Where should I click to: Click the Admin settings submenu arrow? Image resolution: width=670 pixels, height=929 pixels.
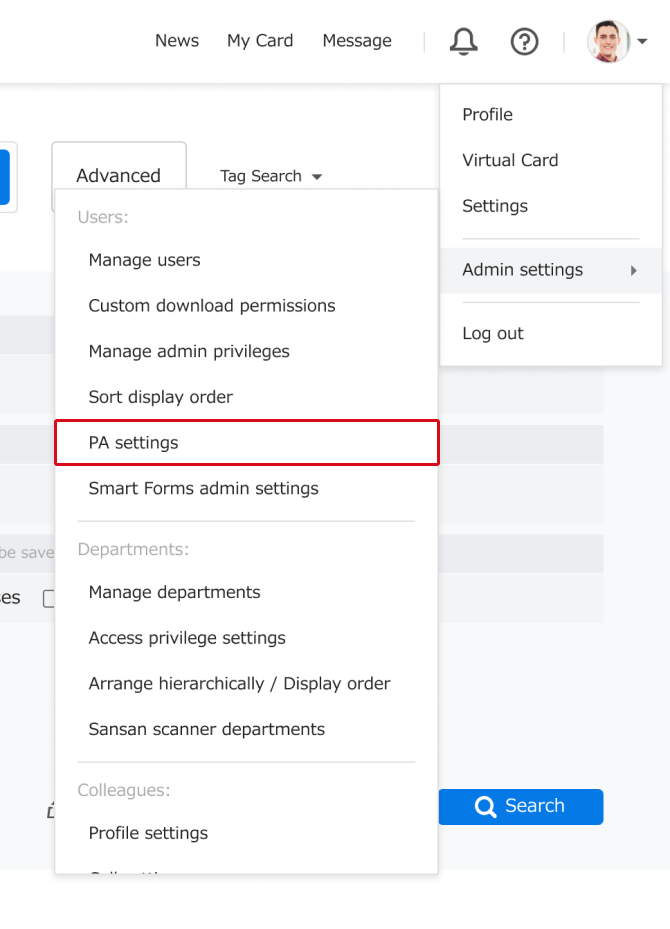pos(633,271)
